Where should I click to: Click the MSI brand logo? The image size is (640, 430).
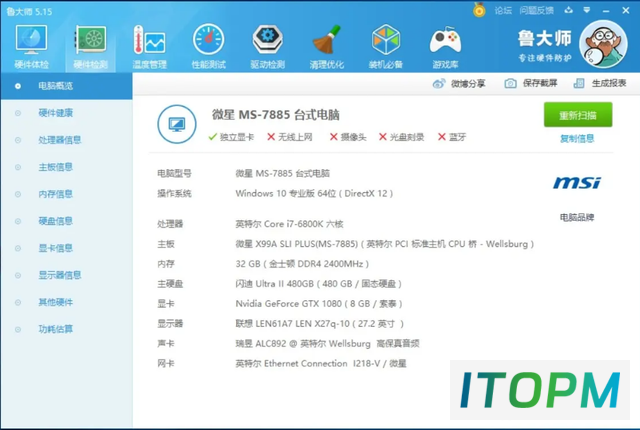577,182
